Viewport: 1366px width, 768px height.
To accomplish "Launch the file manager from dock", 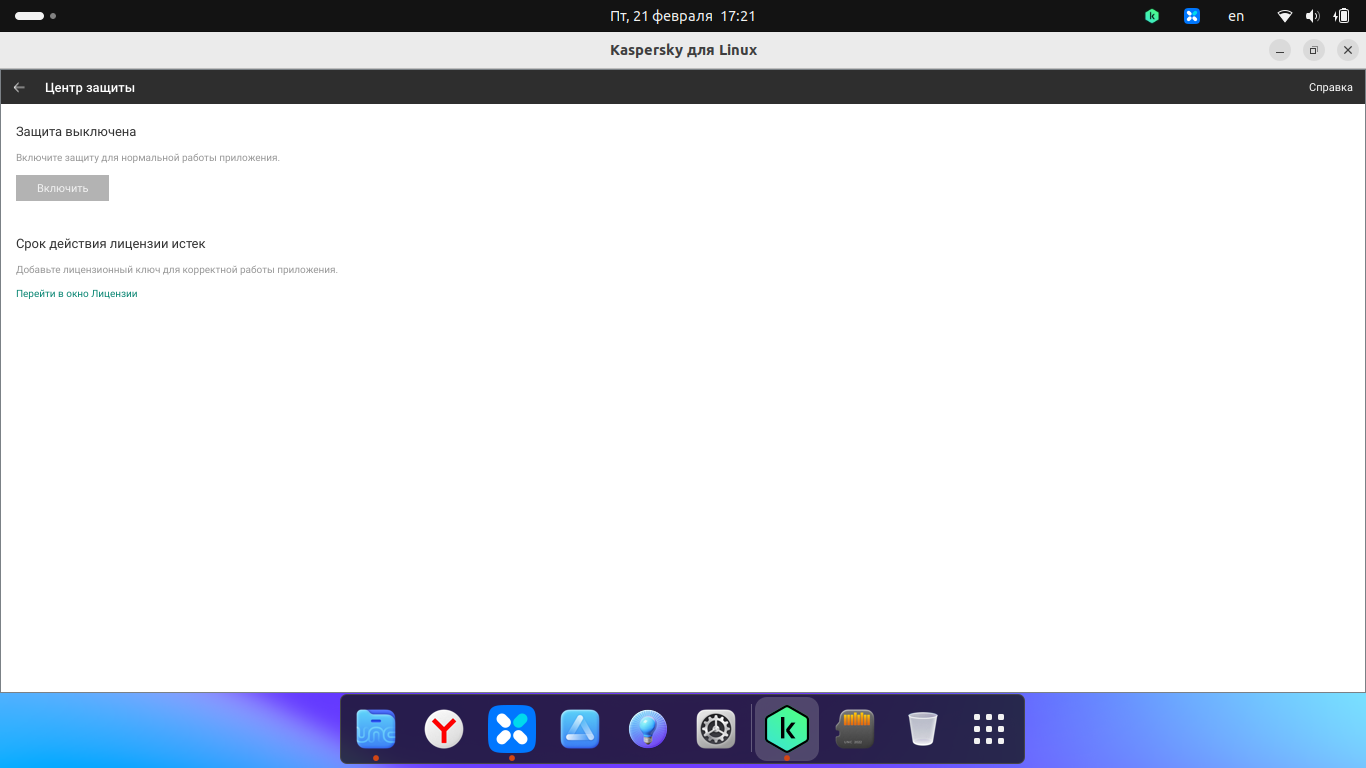I will click(376, 729).
